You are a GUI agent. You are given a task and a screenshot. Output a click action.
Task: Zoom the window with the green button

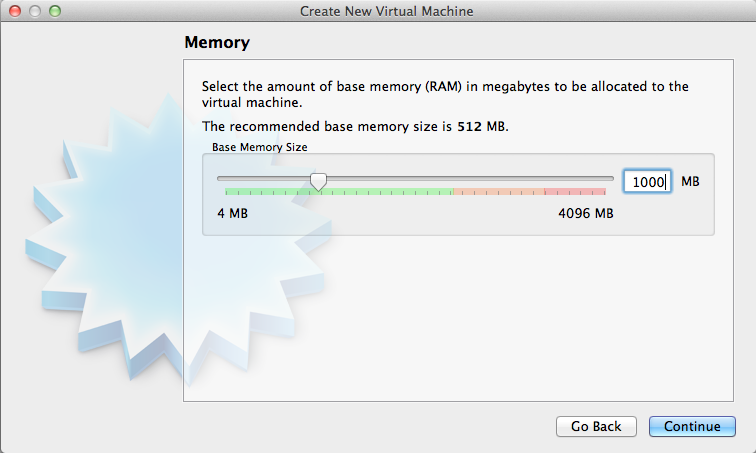[x=55, y=11]
